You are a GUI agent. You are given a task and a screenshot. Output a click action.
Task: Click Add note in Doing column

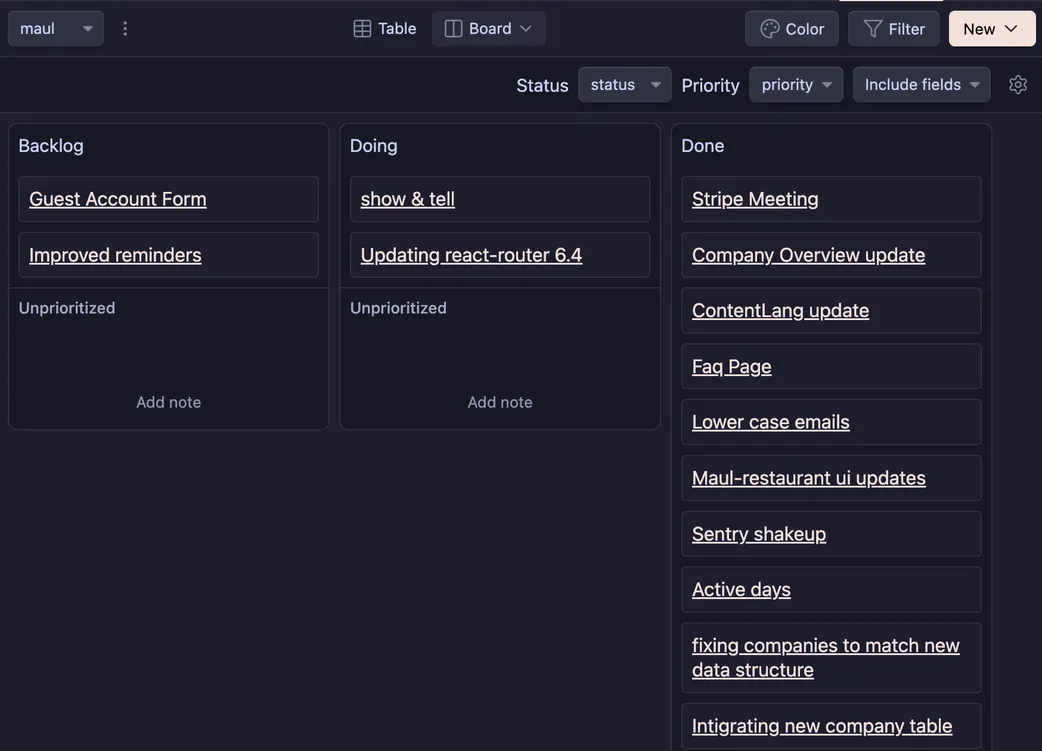click(x=500, y=402)
